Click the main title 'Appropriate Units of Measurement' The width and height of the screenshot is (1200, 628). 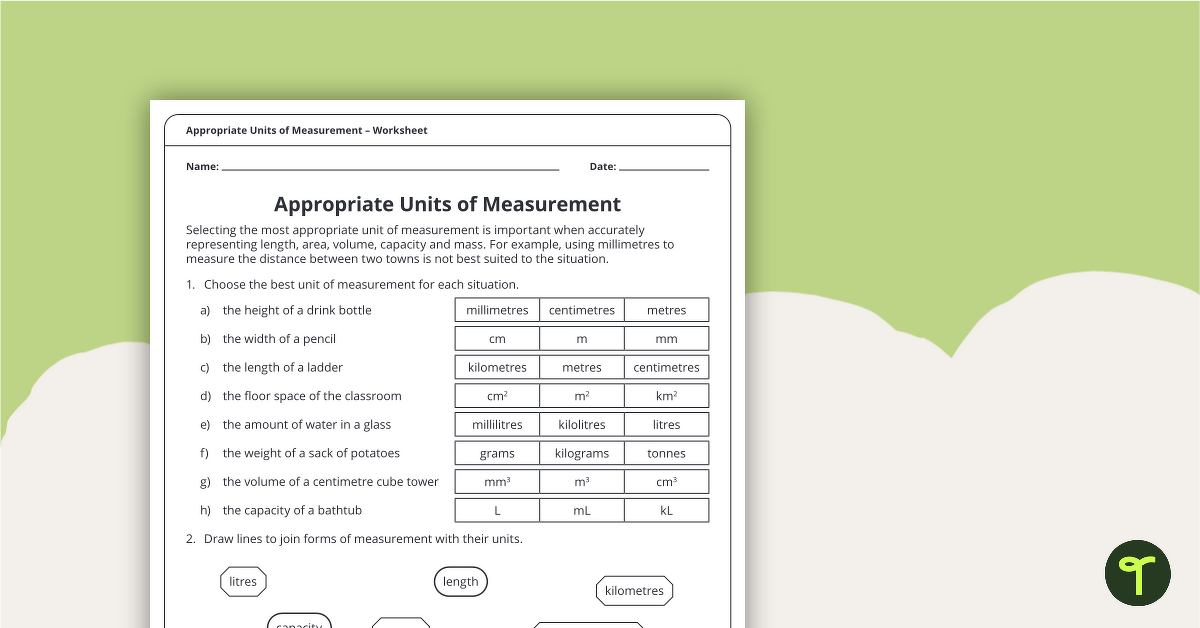(447, 204)
